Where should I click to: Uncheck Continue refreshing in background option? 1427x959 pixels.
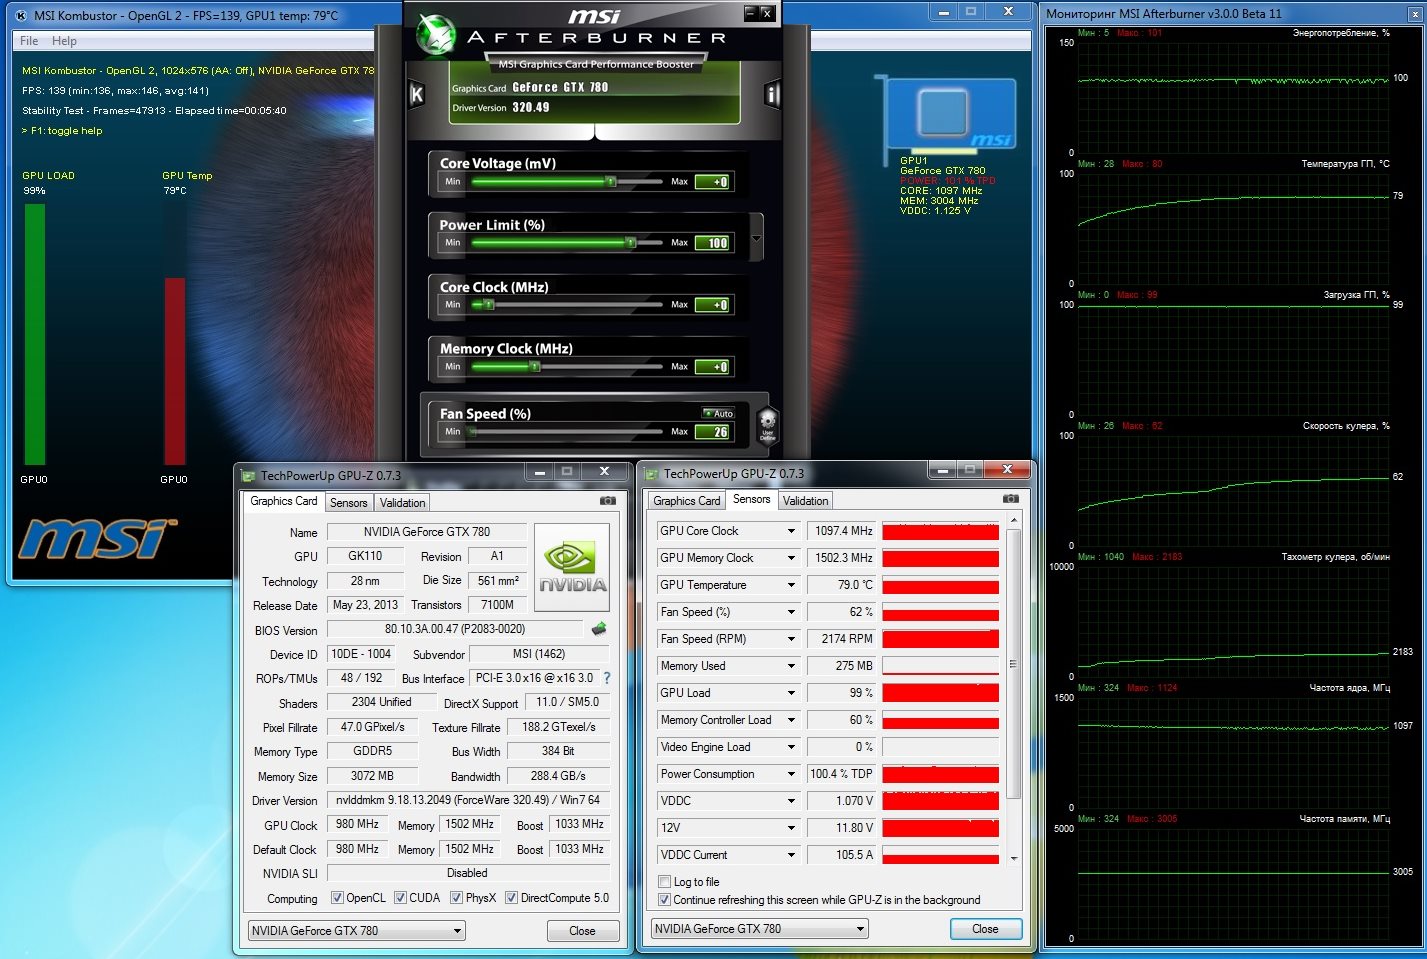[665, 900]
